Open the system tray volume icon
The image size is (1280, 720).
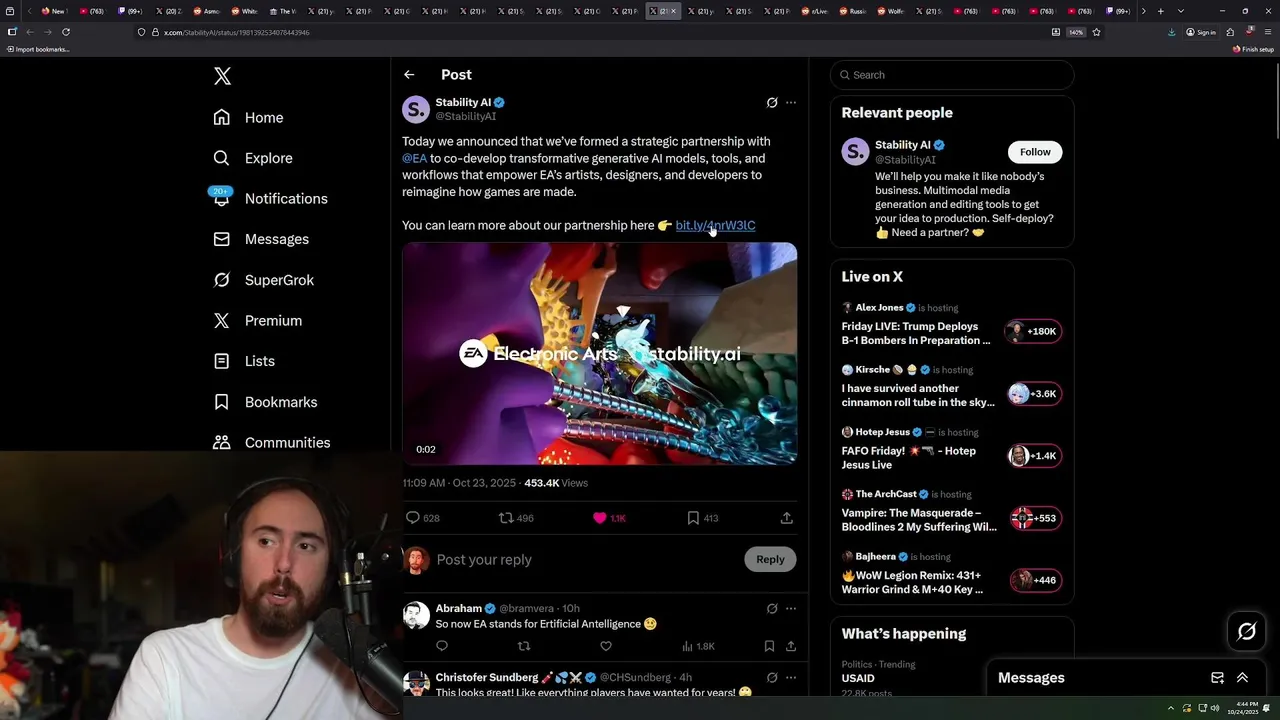(1216, 708)
